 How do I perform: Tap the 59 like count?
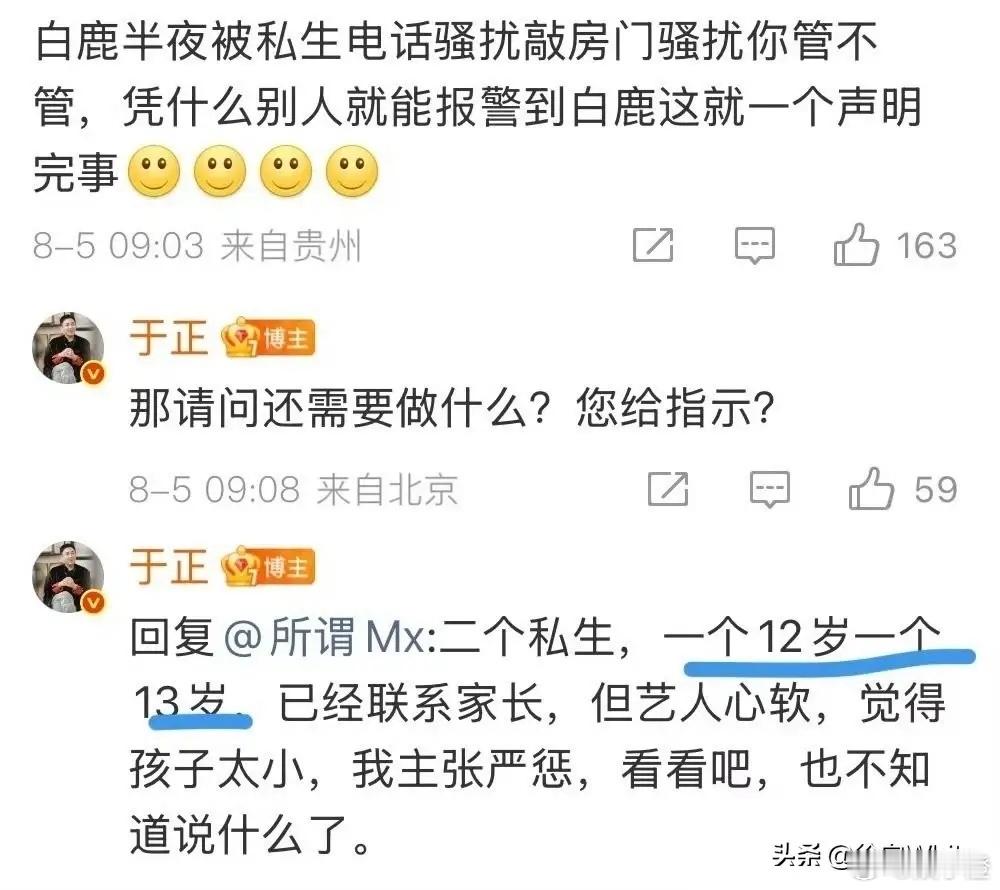936,490
